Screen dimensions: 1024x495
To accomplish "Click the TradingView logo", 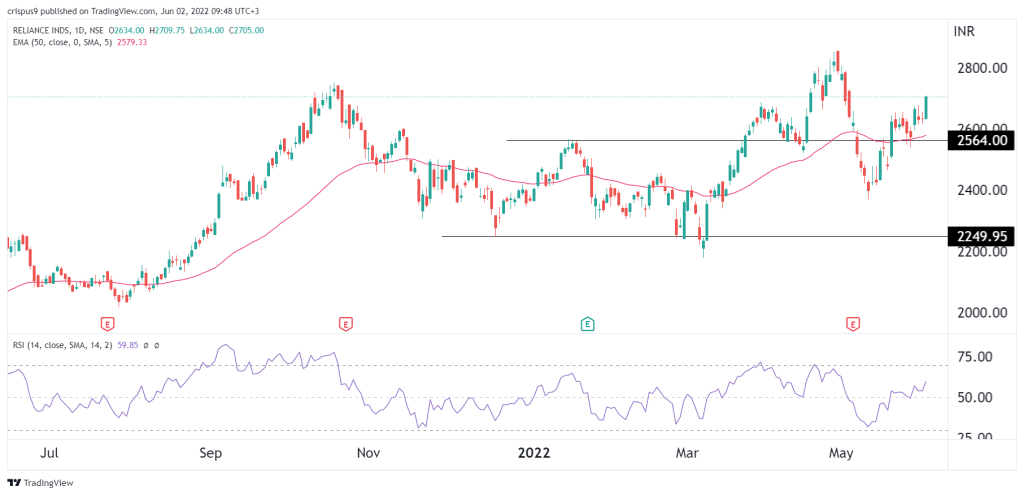I will tap(40, 483).
